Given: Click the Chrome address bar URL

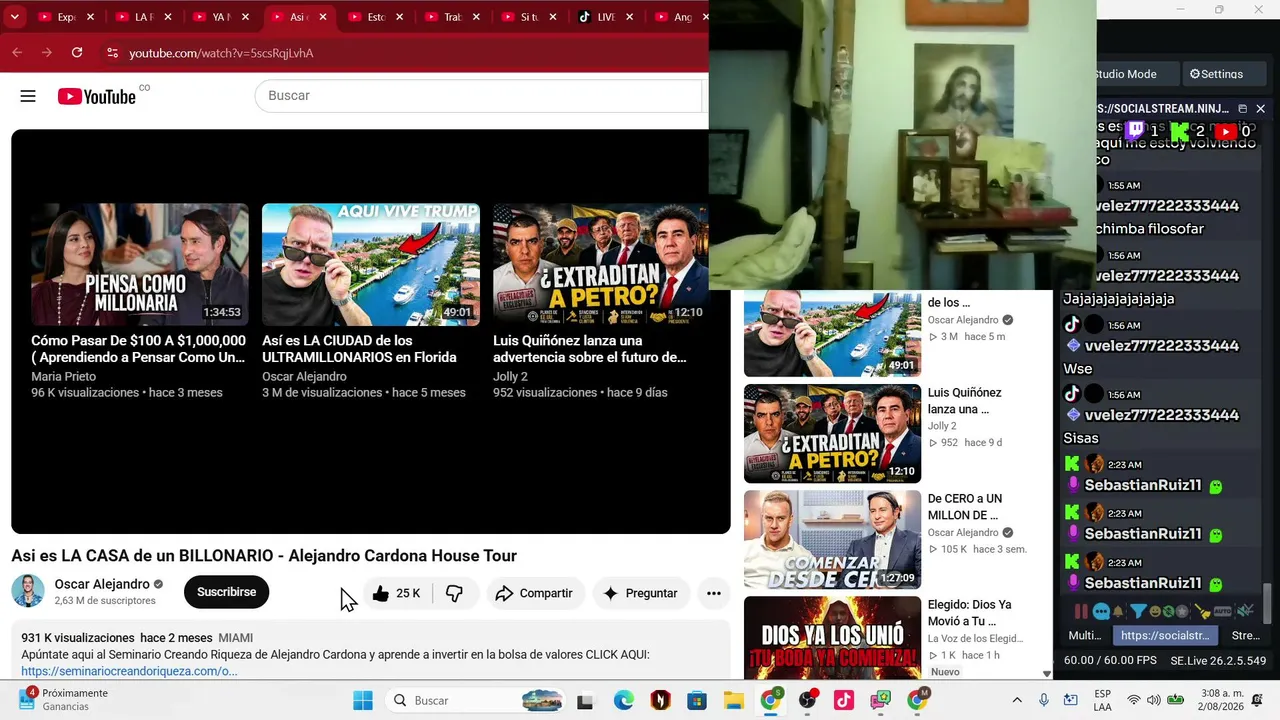Looking at the screenshot, I should tap(221, 53).
